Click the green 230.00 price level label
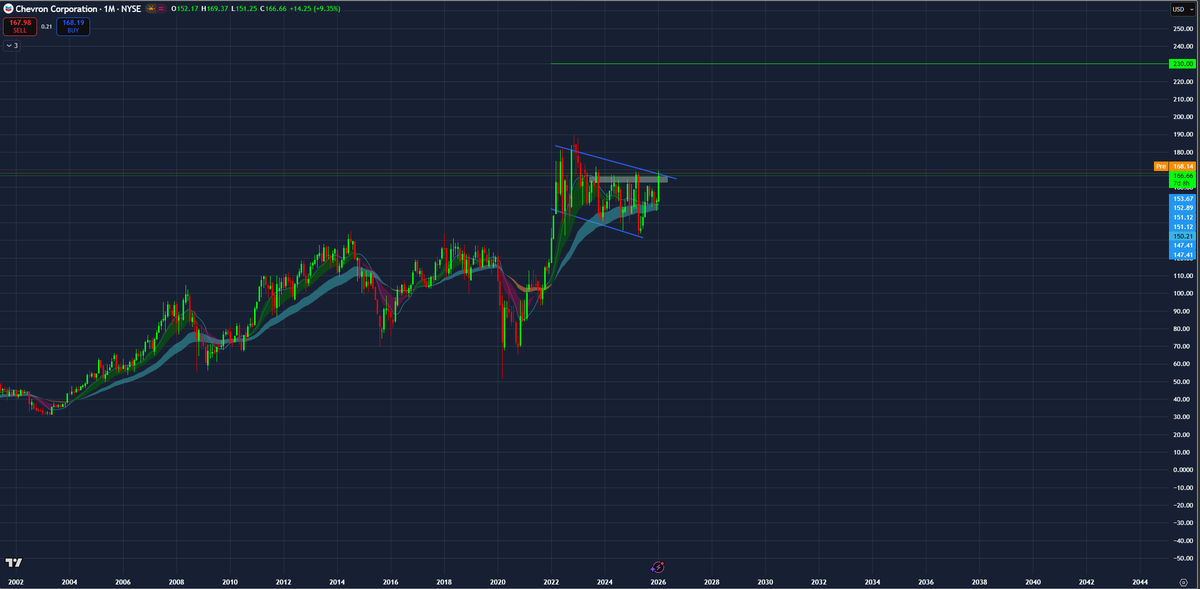1200x589 pixels. (x=1183, y=64)
